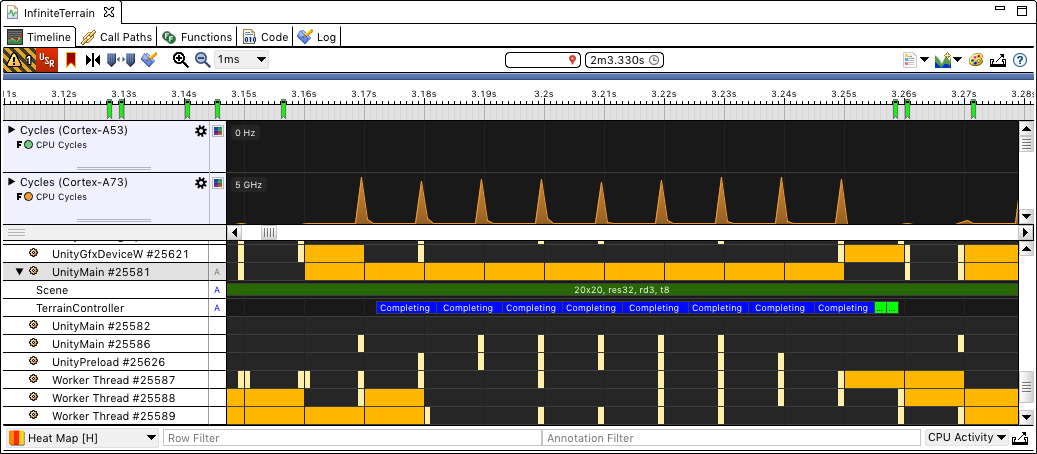Open the warnings indicator icon

(19, 60)
